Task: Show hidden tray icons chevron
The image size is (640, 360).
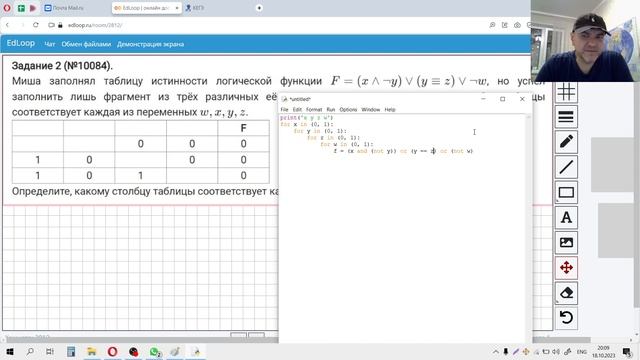Action: pyautogui.click(x=496, y=351)
